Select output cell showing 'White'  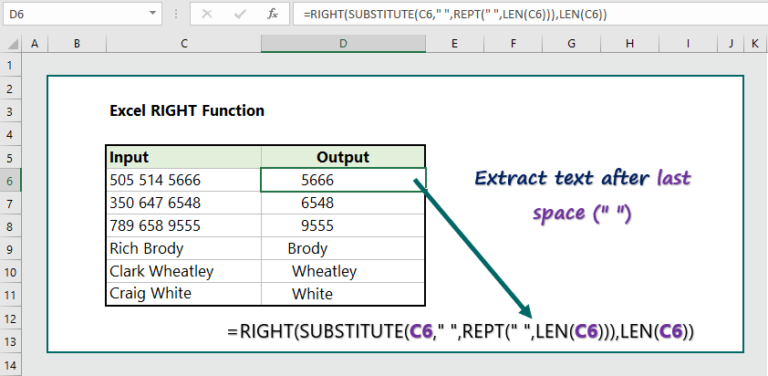tap(343, 295)
